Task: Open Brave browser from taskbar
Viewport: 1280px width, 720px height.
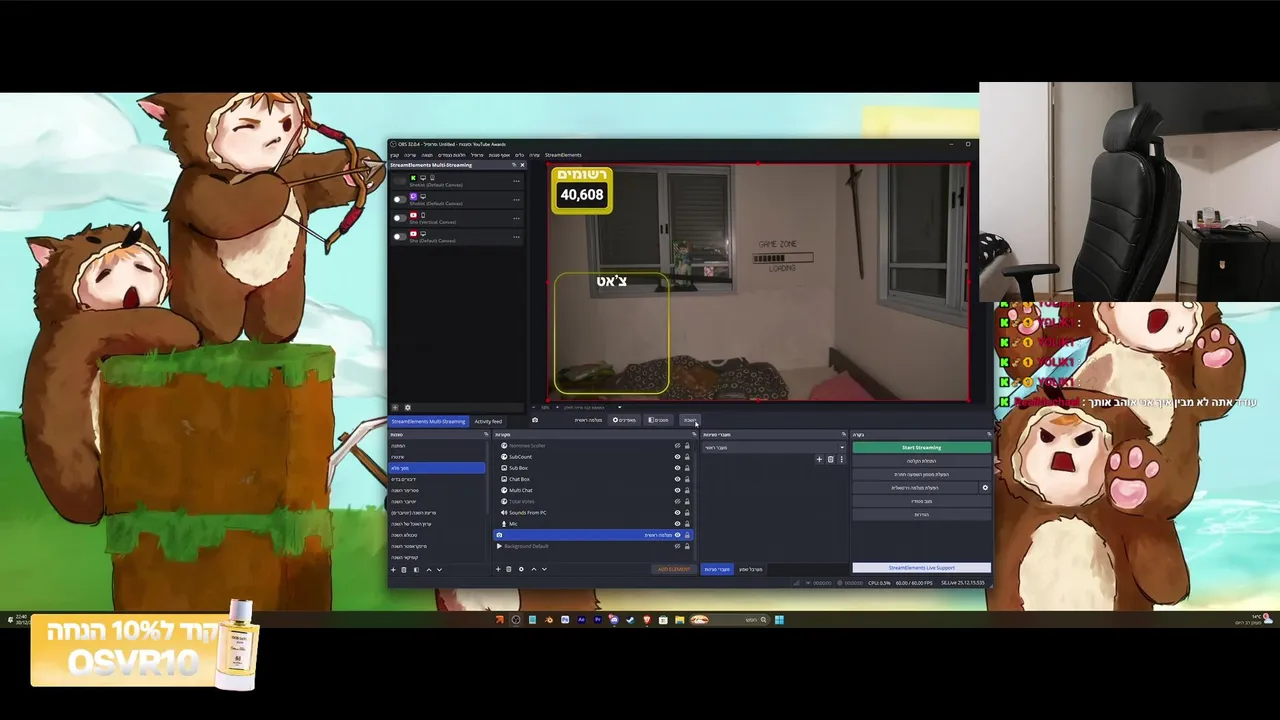Action: coord(647,620)
